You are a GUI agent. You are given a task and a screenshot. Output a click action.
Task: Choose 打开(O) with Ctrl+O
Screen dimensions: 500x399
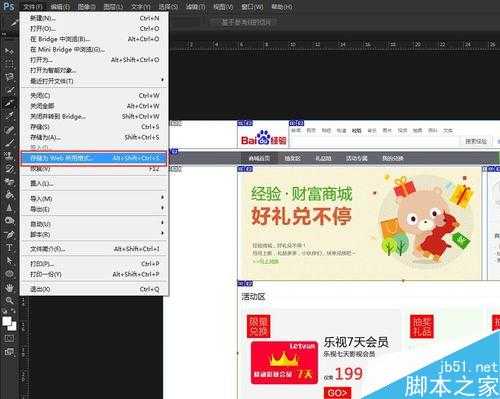(94, 29)
